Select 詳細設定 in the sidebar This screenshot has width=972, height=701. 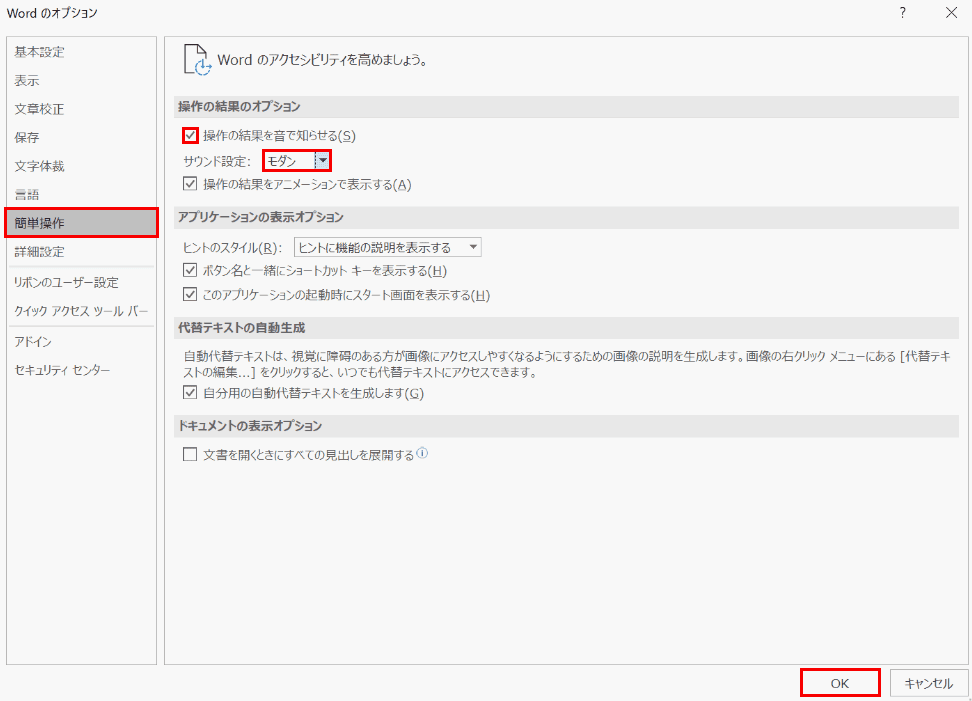pos(81,252)
